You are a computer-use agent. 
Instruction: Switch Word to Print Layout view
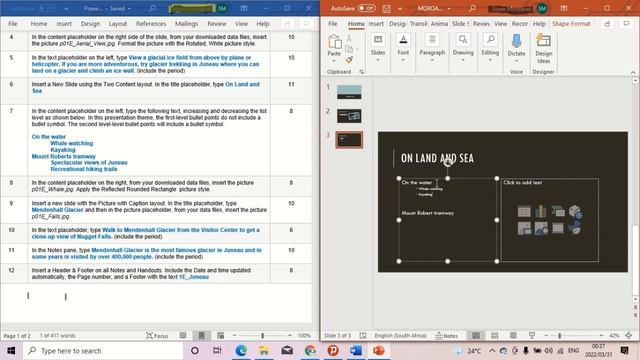pyautogui.click(x=202, y=336)
